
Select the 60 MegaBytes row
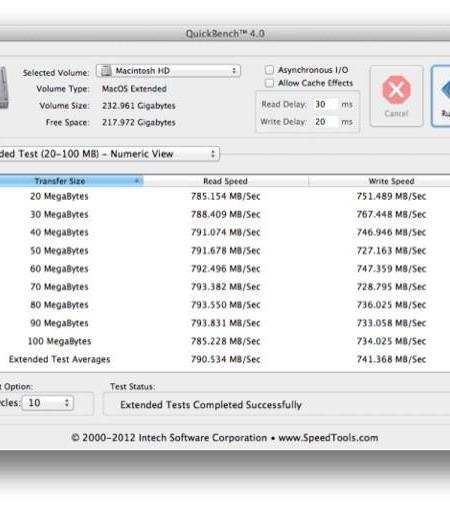pyautogui.click(x=225, y=269)
